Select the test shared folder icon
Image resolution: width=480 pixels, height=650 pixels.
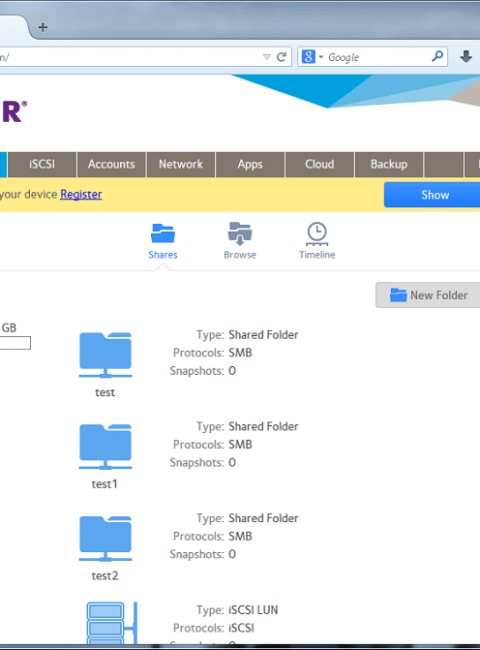[105, 355]
